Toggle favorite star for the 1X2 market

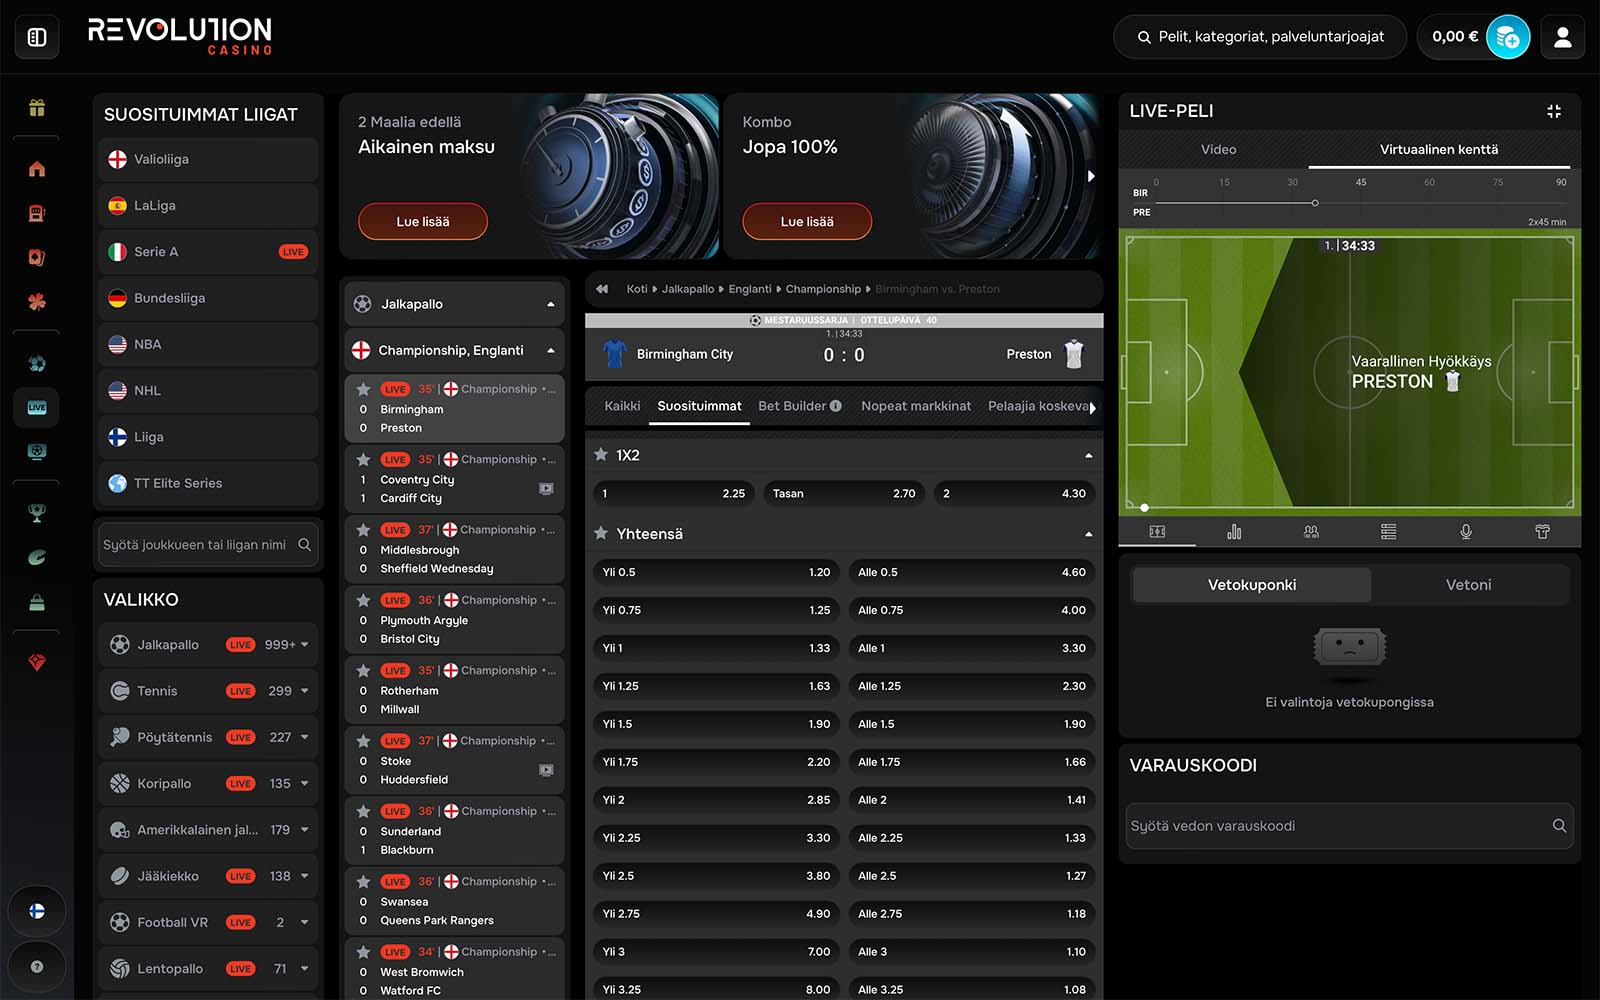tap(601, 455)
